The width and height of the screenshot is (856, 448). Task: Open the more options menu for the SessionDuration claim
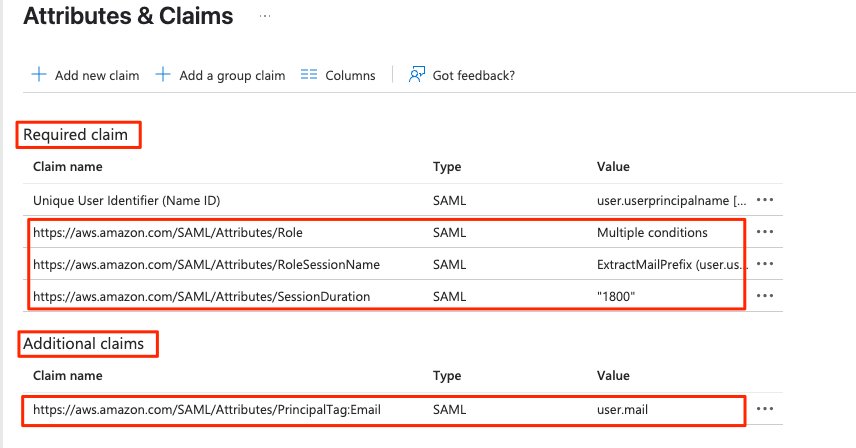click(765, 296)
